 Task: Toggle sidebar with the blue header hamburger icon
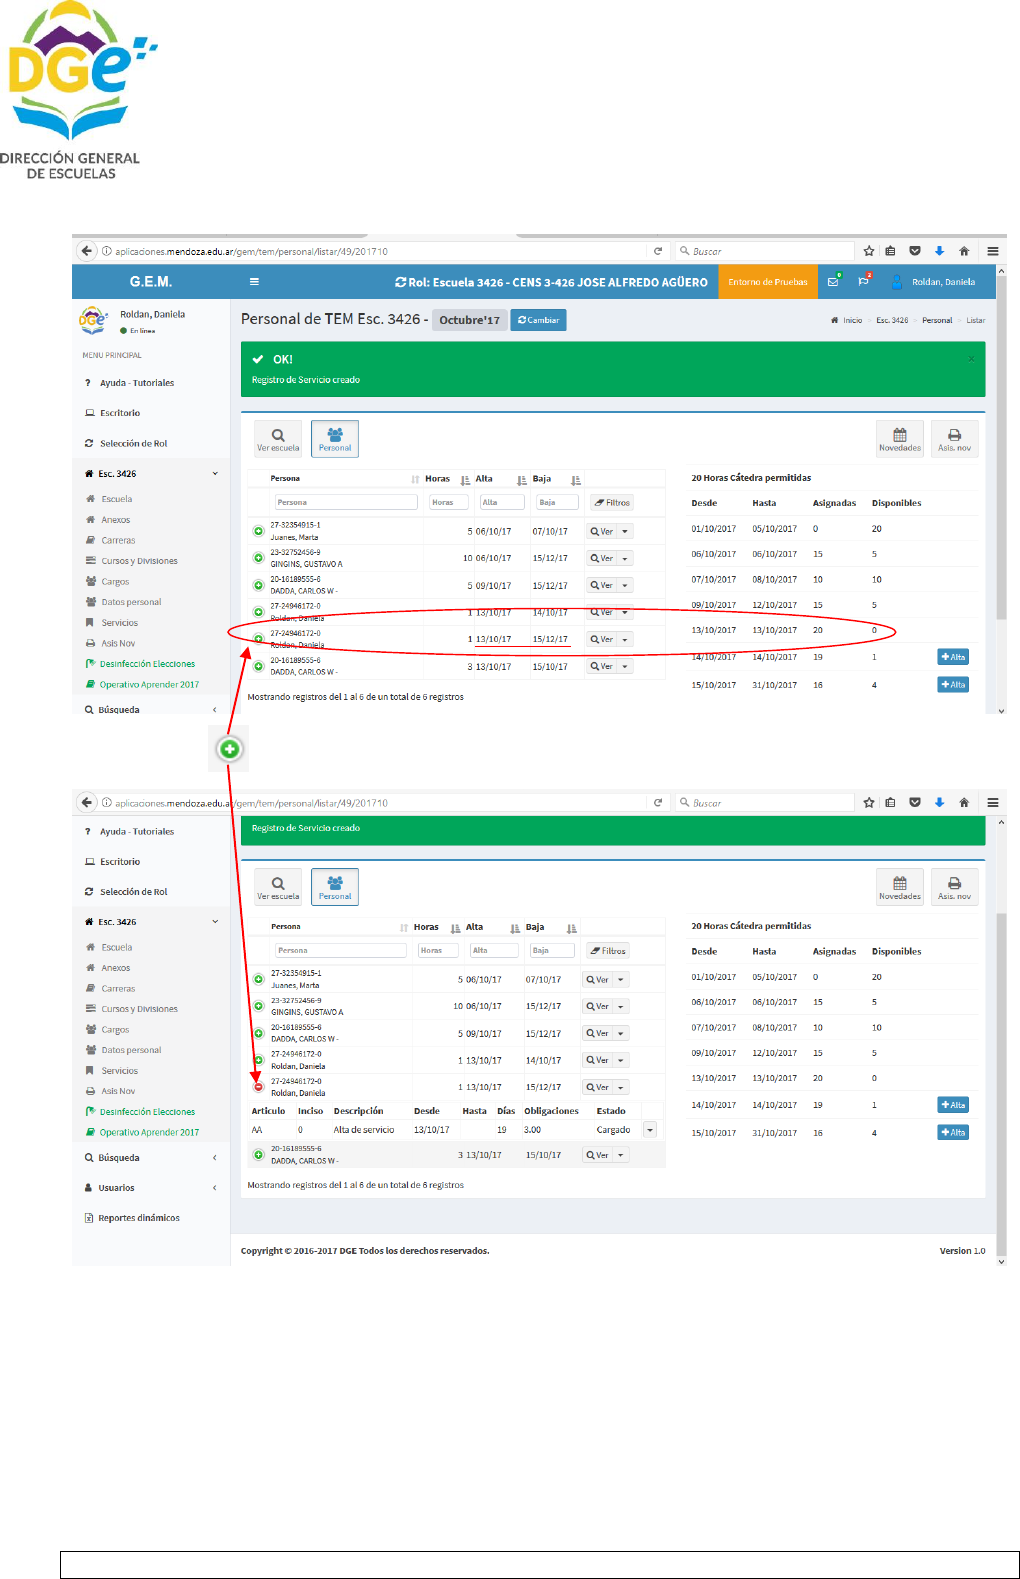point(254,282)
